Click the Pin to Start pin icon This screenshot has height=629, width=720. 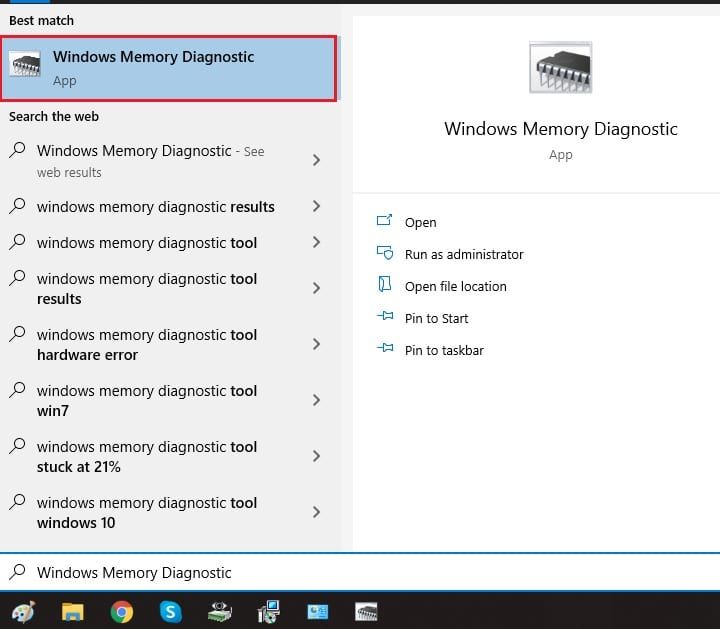pos(385,316)
